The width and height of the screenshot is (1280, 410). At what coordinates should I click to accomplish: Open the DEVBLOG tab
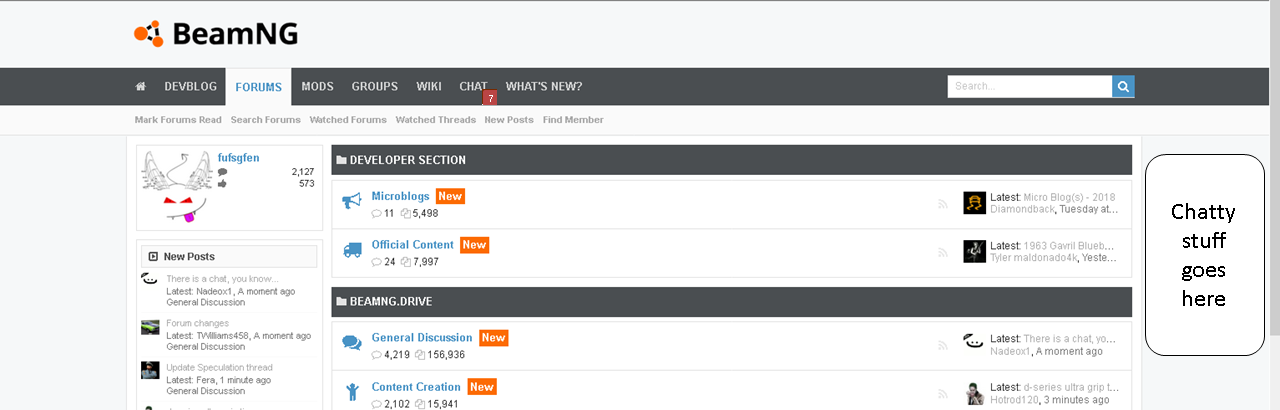coord(190,87)
